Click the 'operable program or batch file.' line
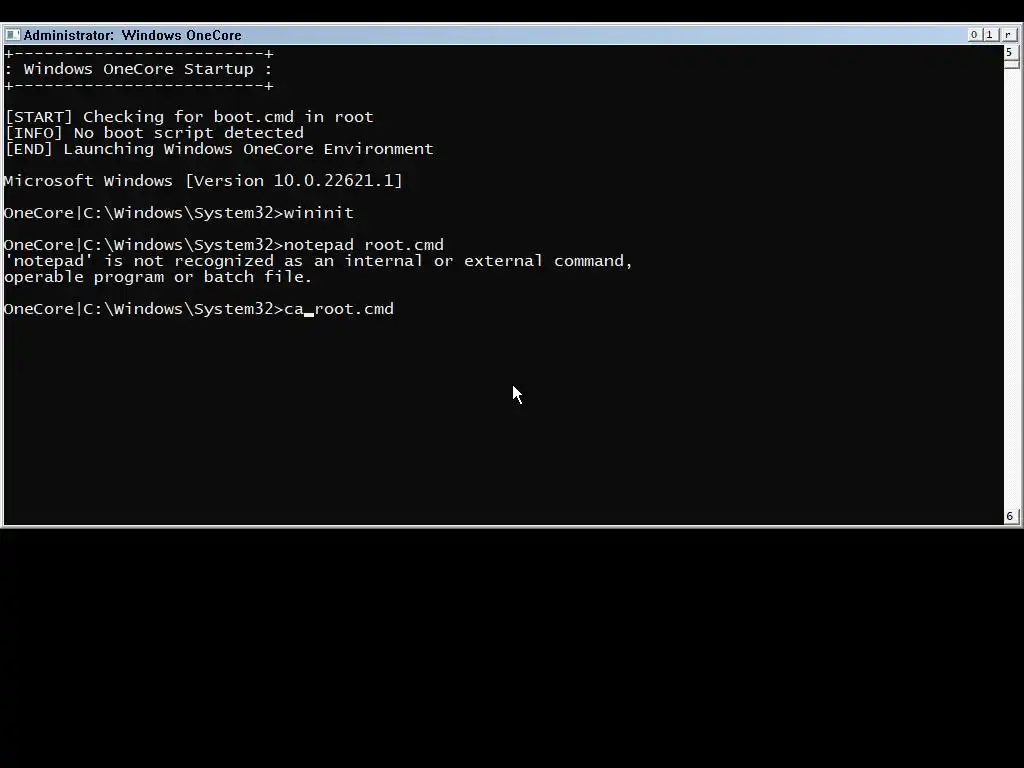This screenshot has width=1024, height=768. (158, 277)
